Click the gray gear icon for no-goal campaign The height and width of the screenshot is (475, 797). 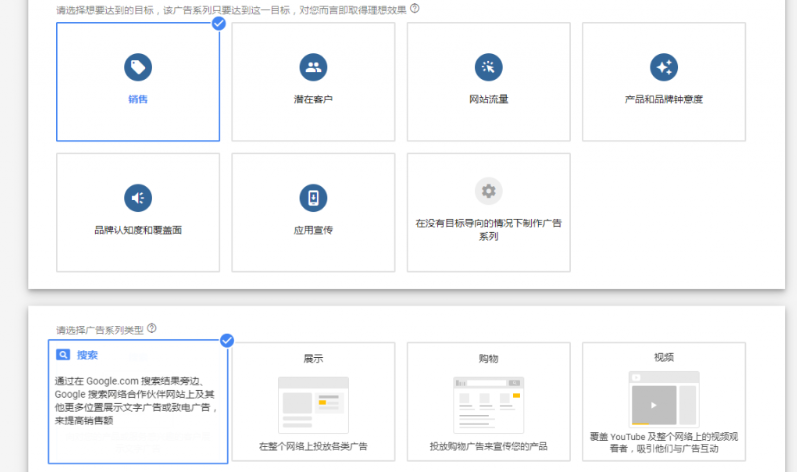[x=488, y=191]
